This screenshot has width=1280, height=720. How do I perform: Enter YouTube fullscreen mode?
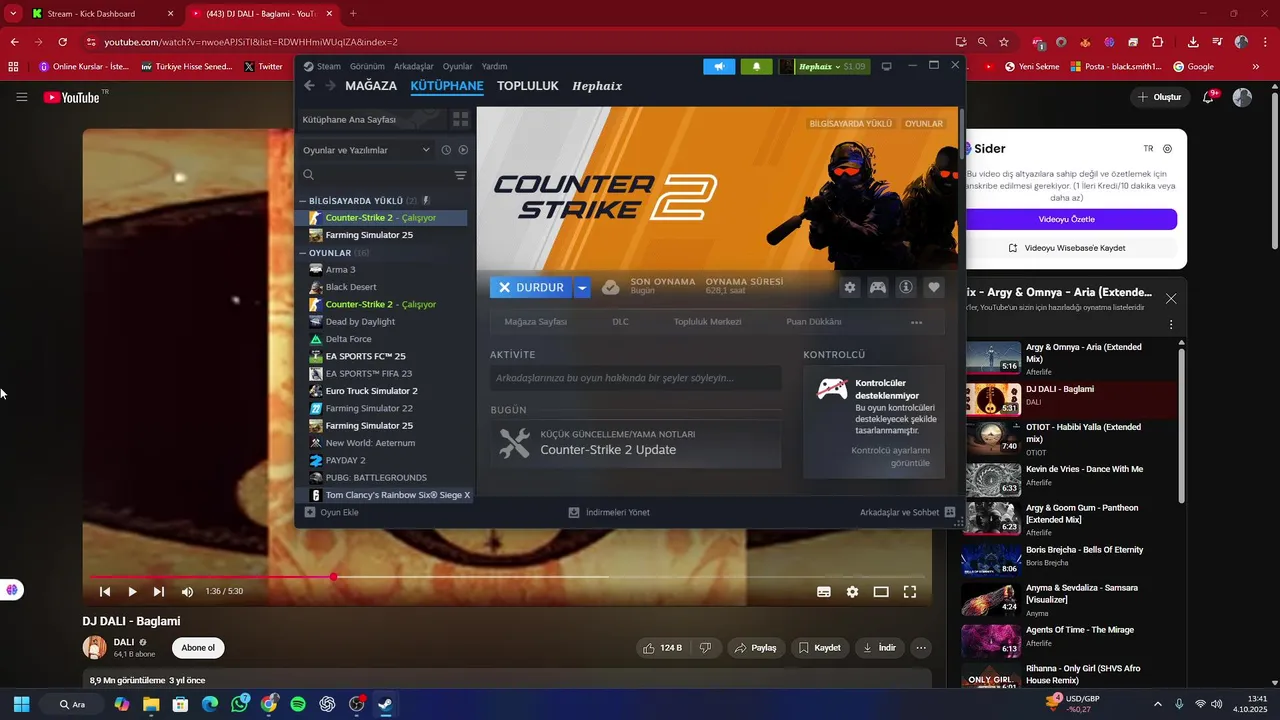[910, 592]
